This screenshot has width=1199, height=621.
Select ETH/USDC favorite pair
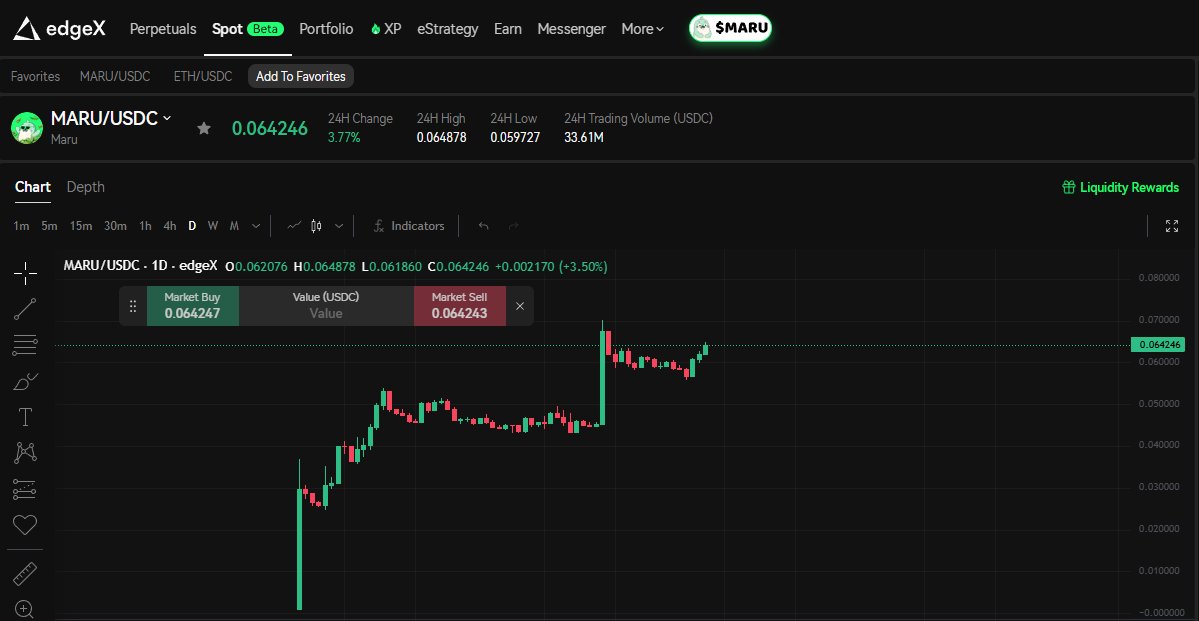point(203,76)
